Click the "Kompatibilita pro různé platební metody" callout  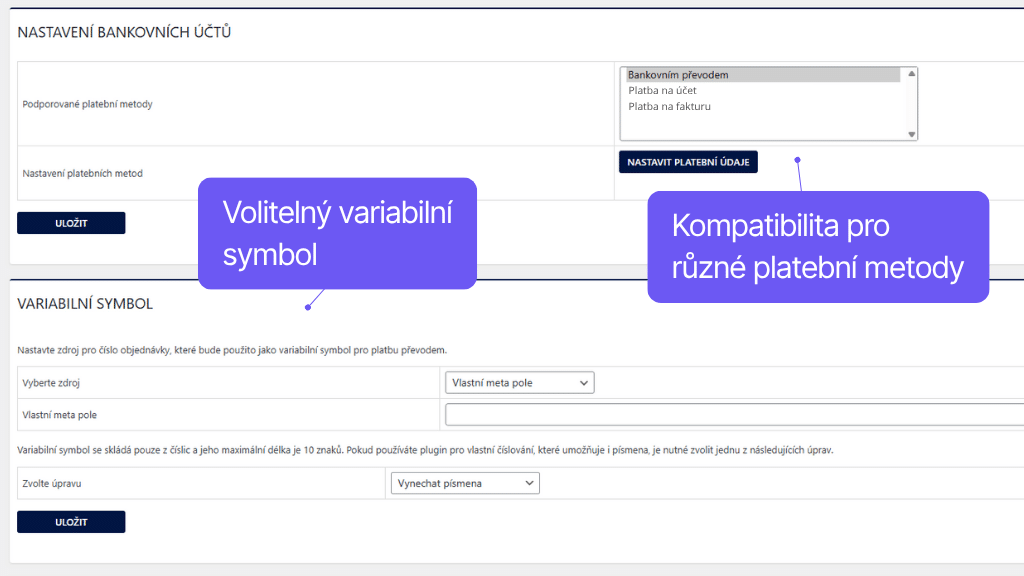817,247
